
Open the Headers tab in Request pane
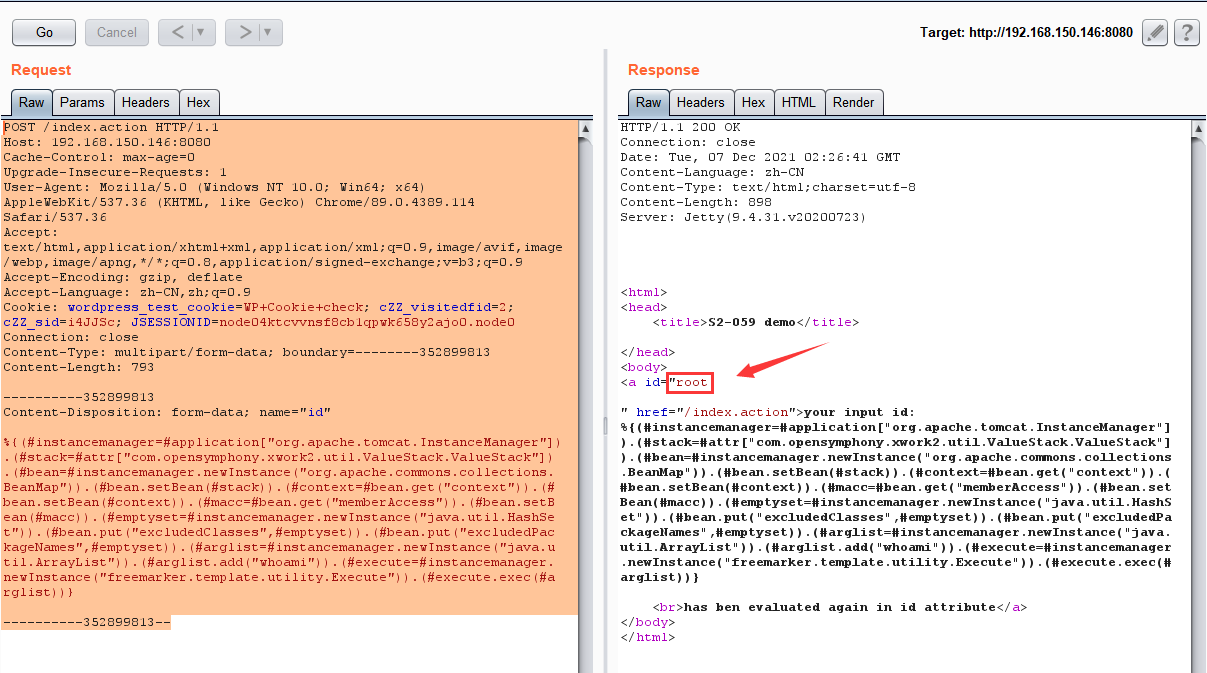[x=146, y=102]
